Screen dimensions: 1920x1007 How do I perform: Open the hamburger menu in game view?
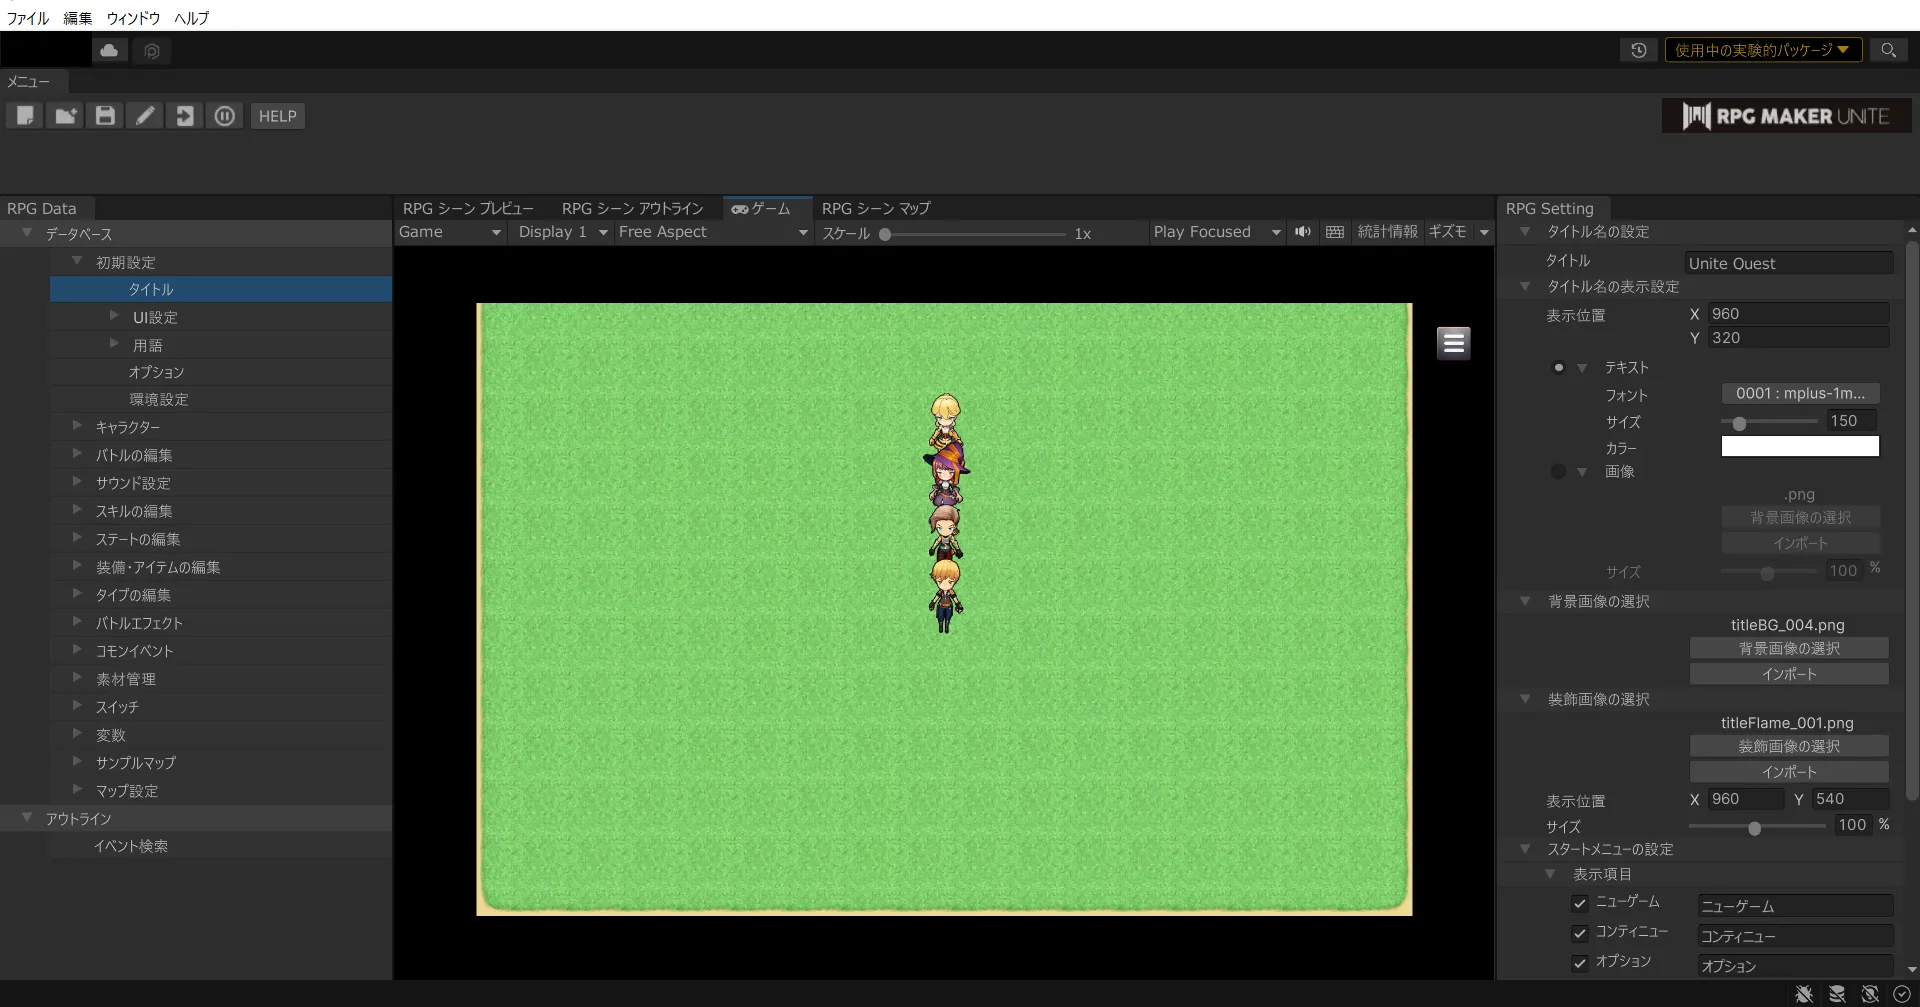point(1453,343)
